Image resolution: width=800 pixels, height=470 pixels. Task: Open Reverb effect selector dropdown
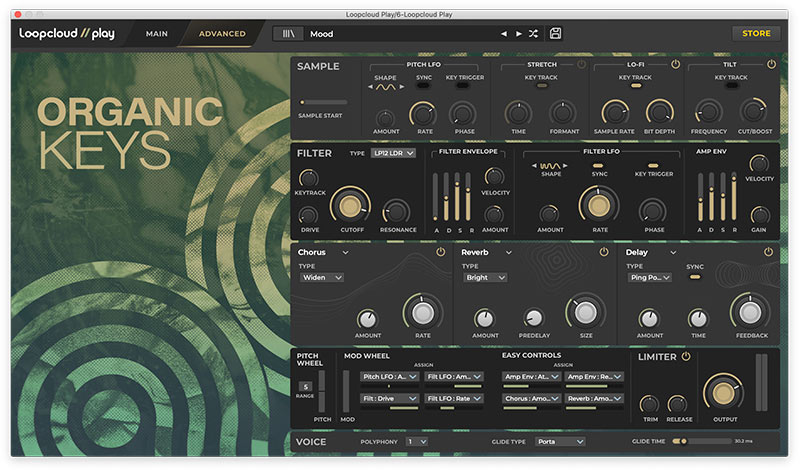tap(509, 253)
